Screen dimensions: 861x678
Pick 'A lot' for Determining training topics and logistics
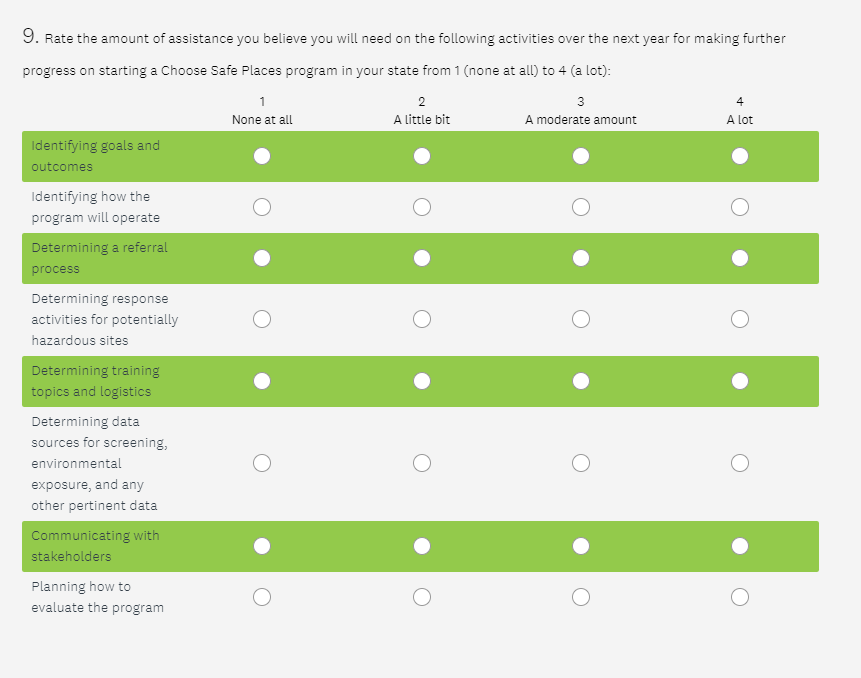pyautogui.click(x=740, y=381)
